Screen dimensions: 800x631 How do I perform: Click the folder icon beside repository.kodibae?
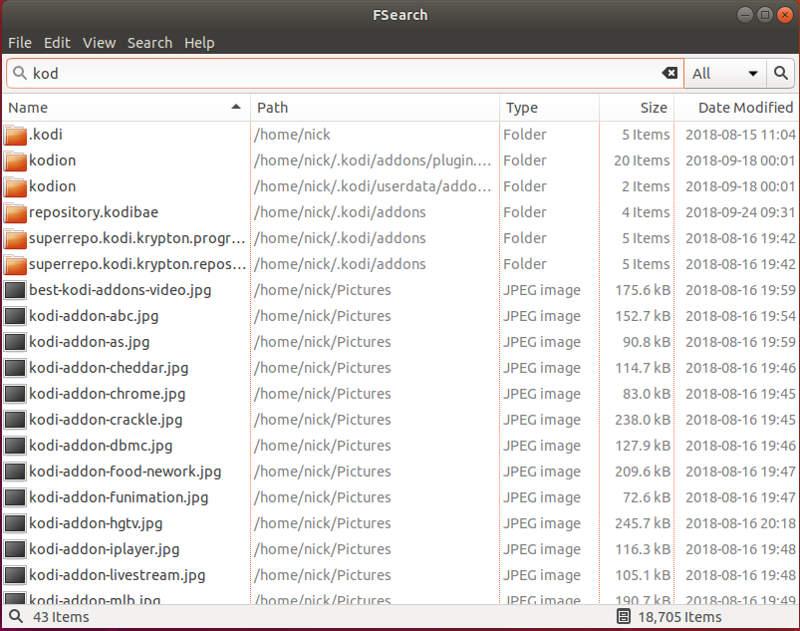pyautogui.click(x=13, y=212)
